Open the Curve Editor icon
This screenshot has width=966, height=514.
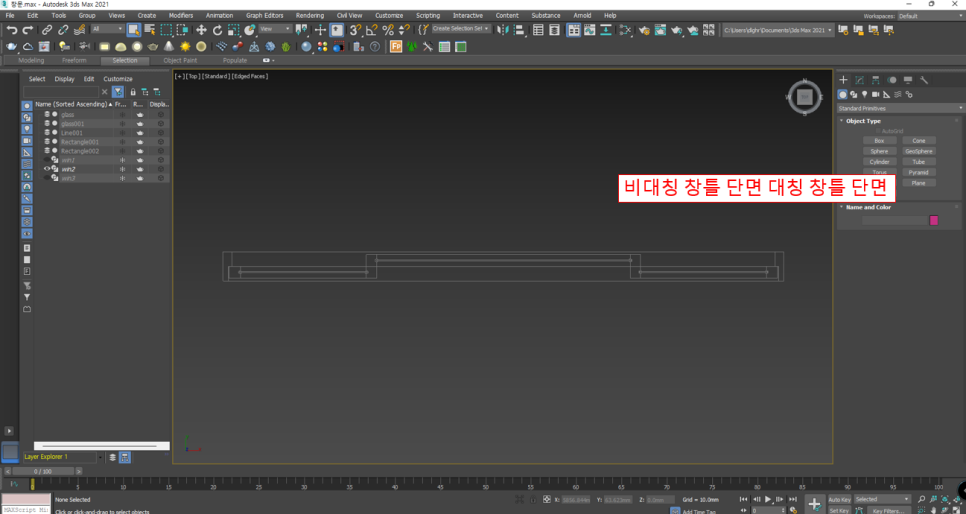pyautogui.click(x=590, y=30)
